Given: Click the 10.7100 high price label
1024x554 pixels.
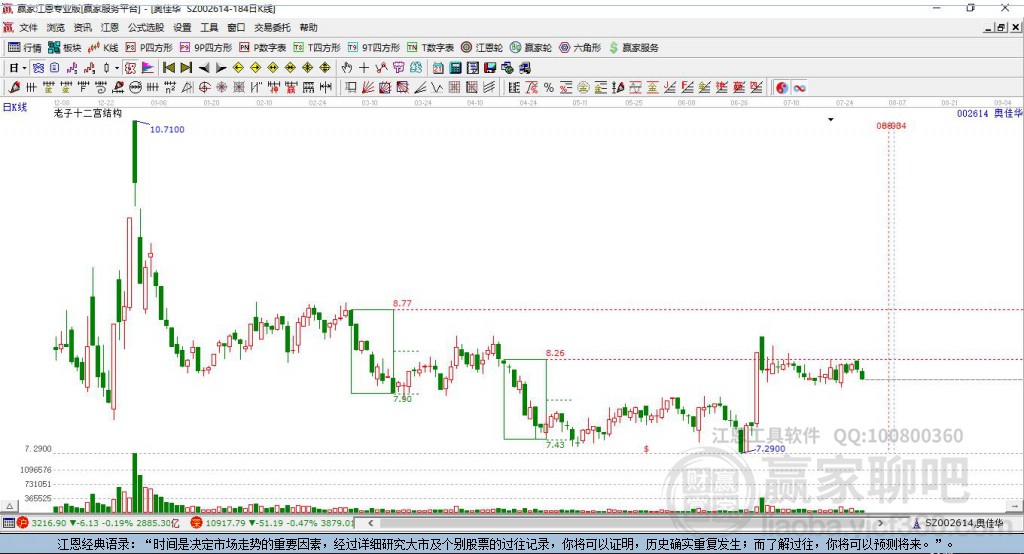Looking at the screenshot, I should 167,129.
